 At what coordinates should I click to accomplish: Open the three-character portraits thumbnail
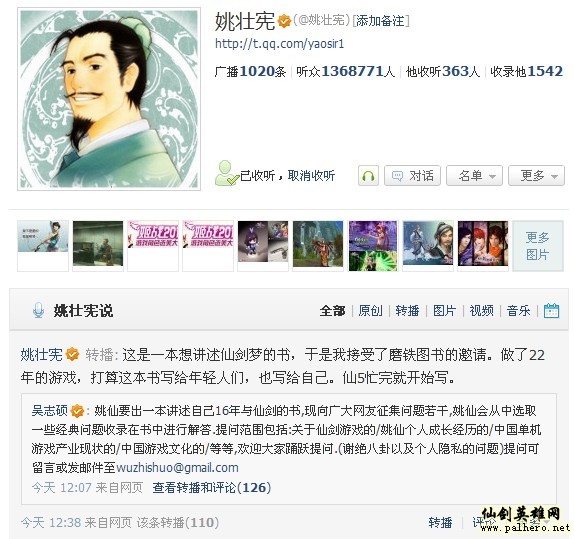tap(483, 244)
